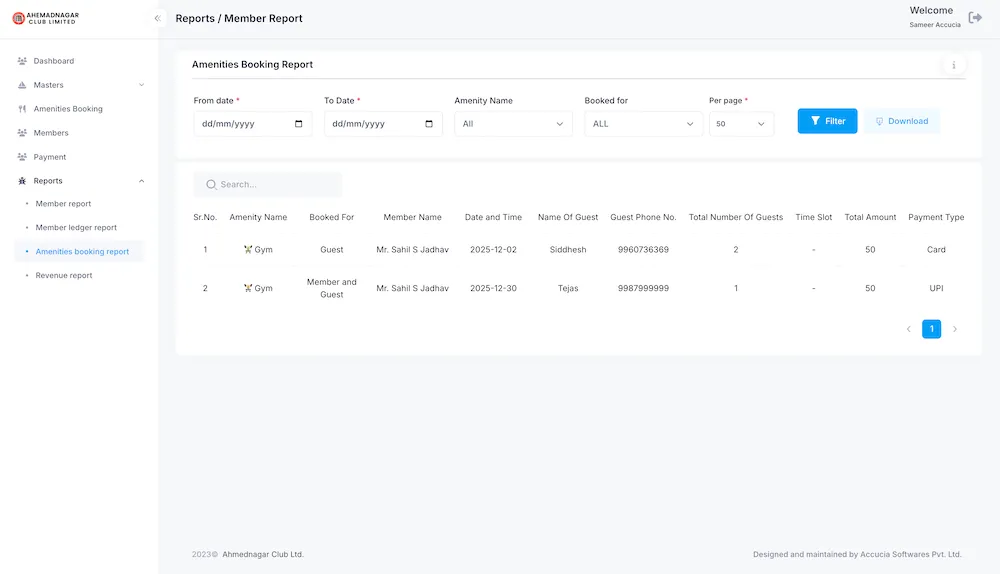Open calendar picker in To Date
Screen dimensions: 1000x574
[429, 124]
